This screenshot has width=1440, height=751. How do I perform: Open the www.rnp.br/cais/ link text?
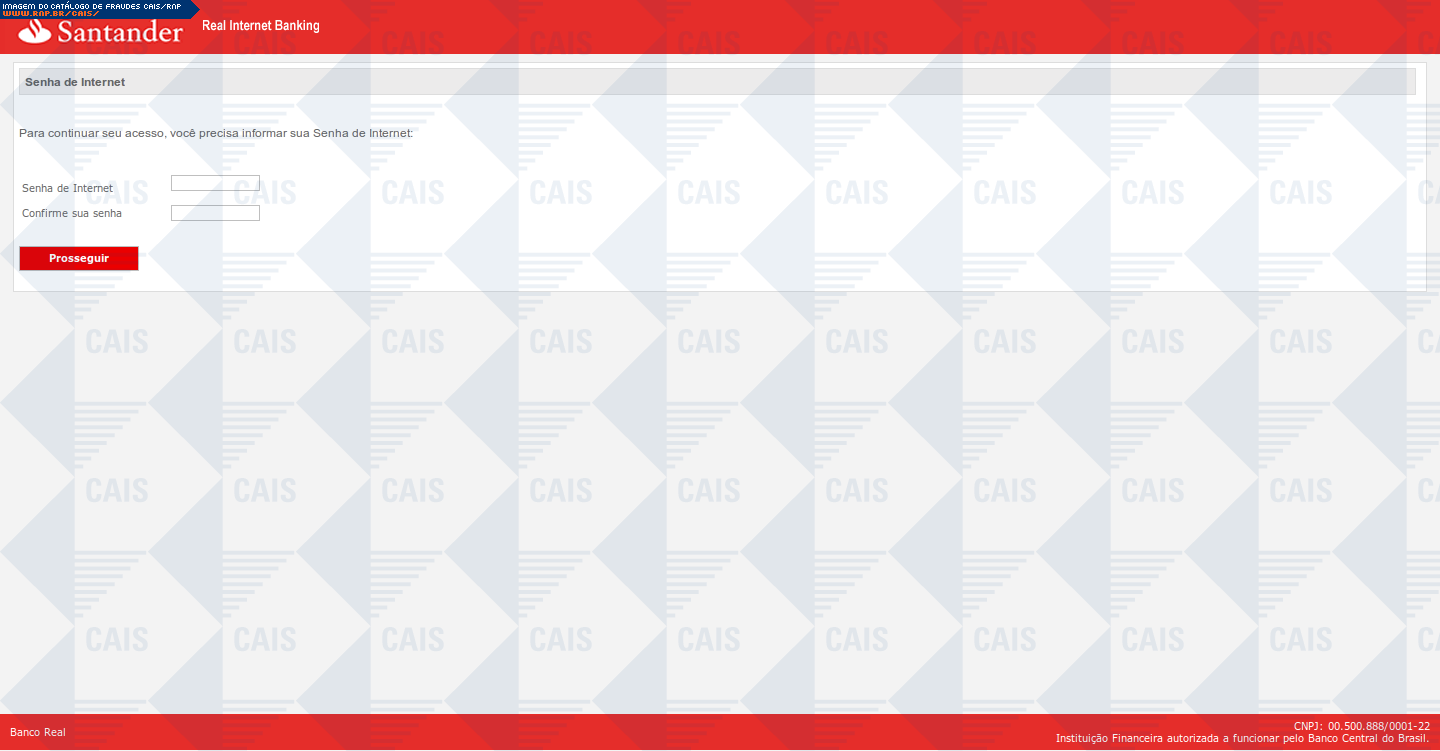coord(50,14)
